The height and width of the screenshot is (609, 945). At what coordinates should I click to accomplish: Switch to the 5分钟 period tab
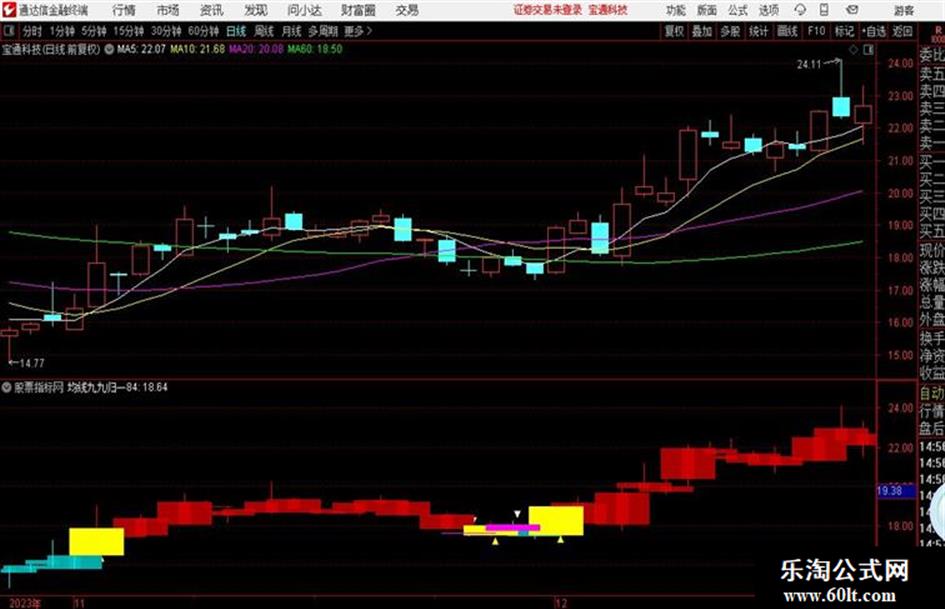(93, 31)
